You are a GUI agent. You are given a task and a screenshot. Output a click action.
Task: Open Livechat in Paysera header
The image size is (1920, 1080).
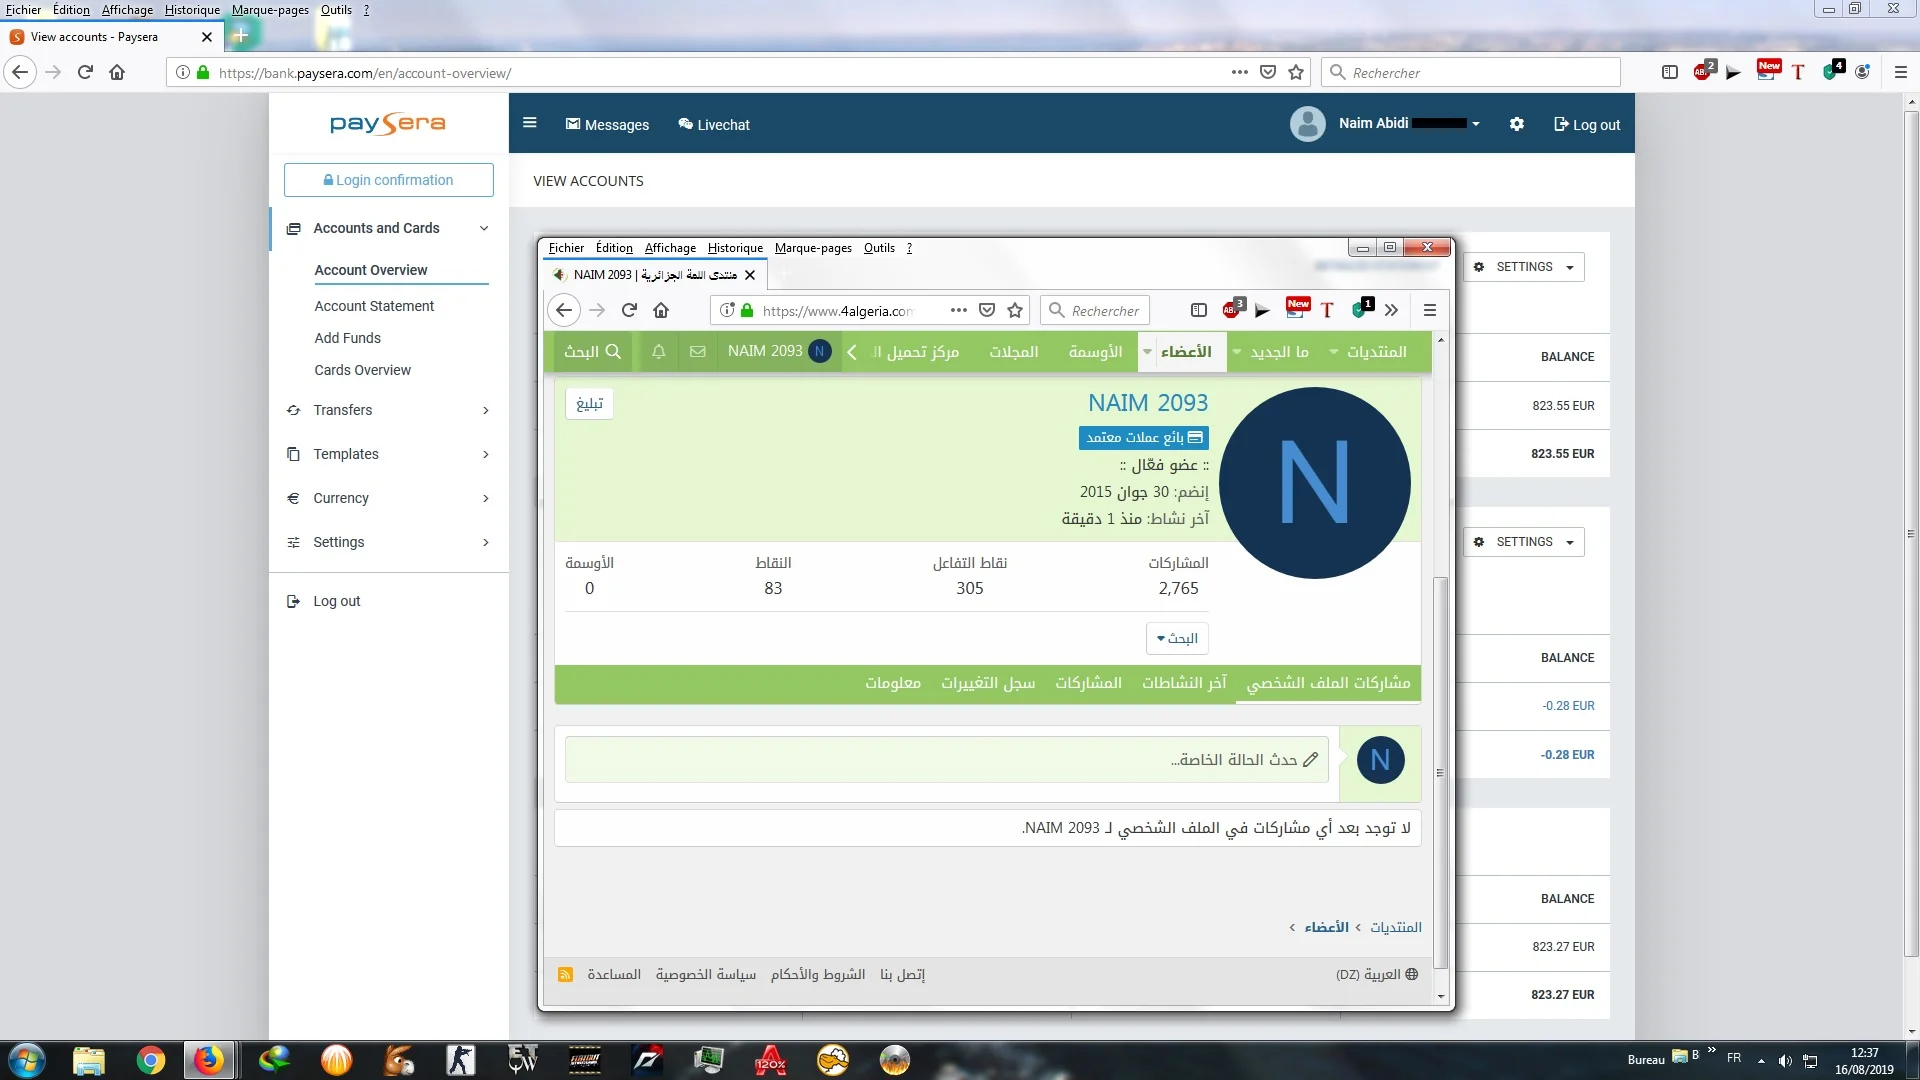pos(714,125)
